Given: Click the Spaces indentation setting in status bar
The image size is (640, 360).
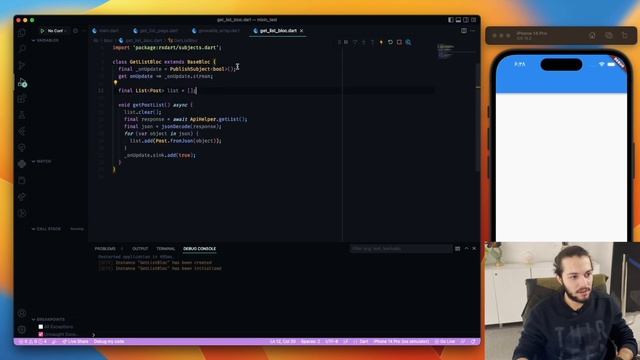Looking at the screenshot, I should pos(310,341).
